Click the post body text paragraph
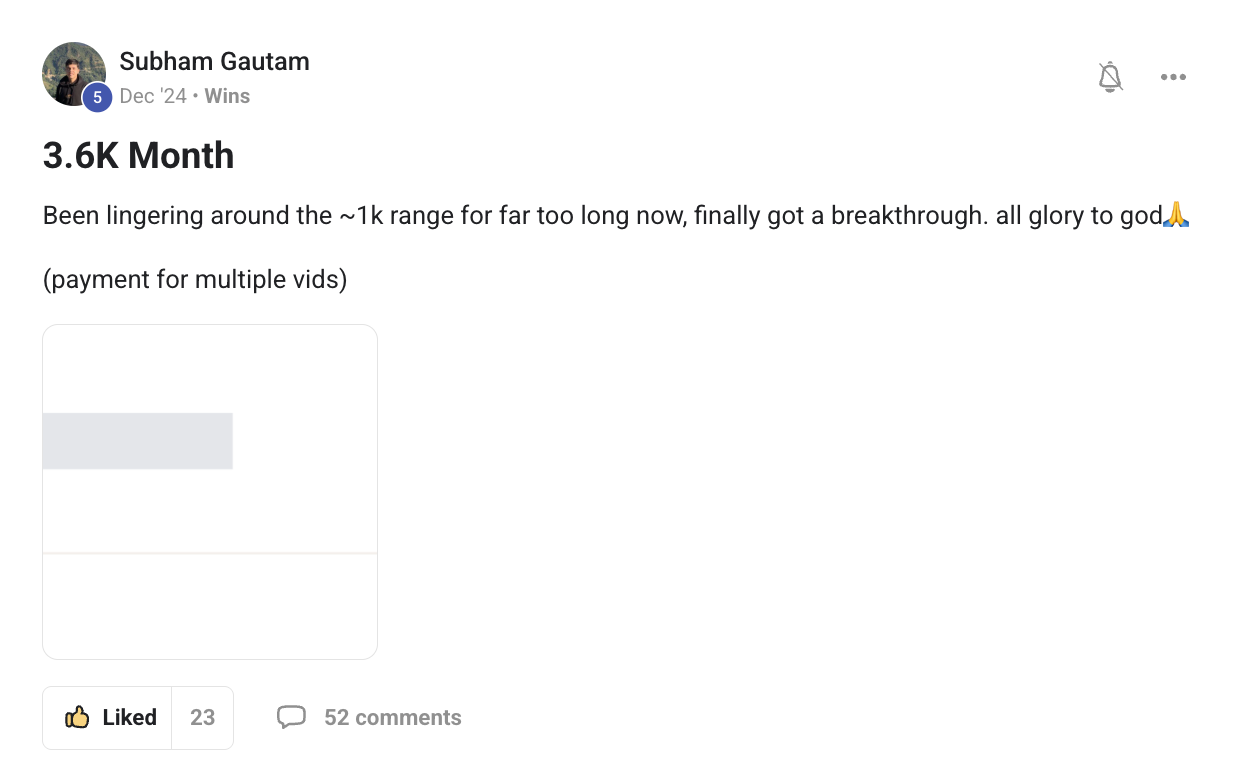Image resolution: width=1246 pixels, height=772 pixels. (x=500, y=215)
